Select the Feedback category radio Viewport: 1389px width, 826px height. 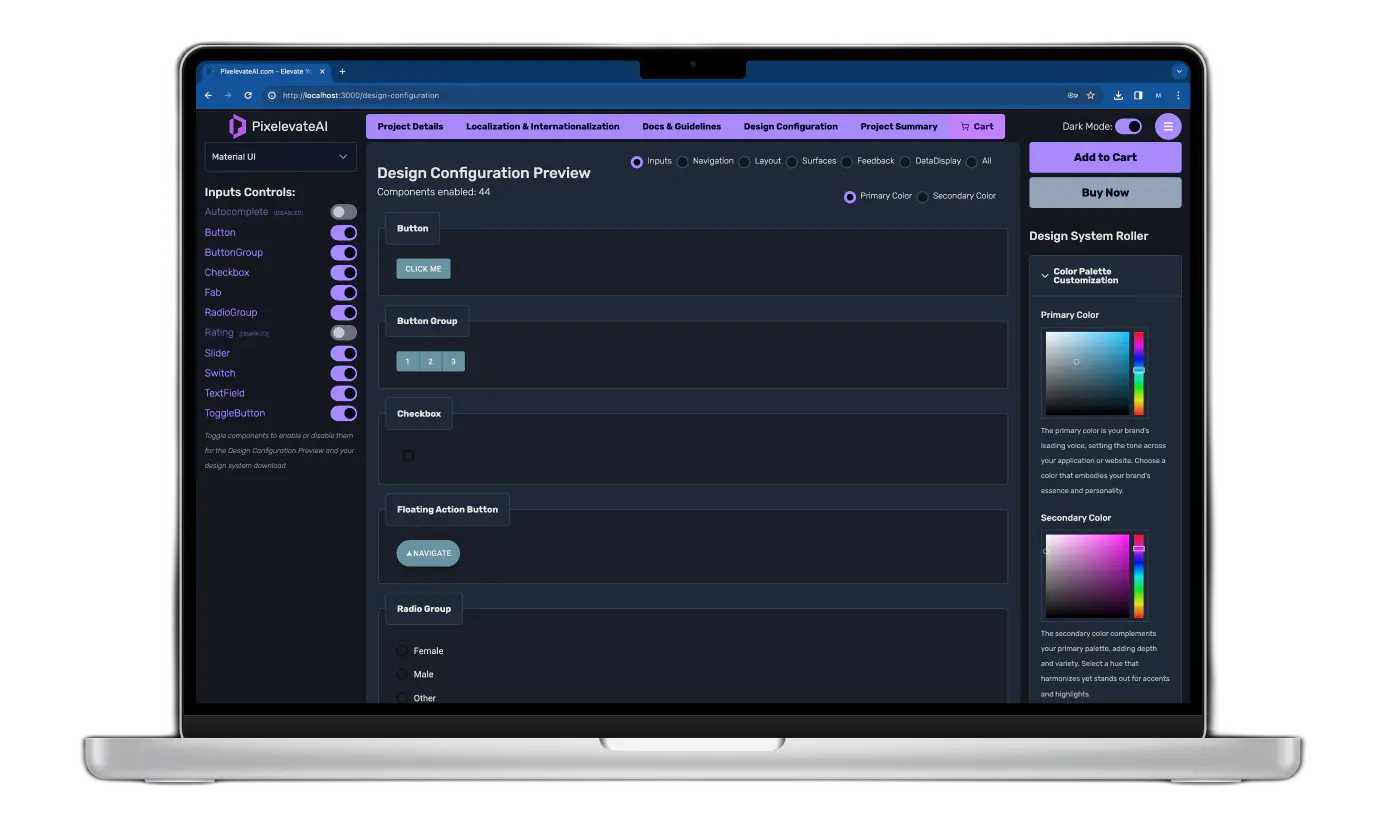click(847, 162)
